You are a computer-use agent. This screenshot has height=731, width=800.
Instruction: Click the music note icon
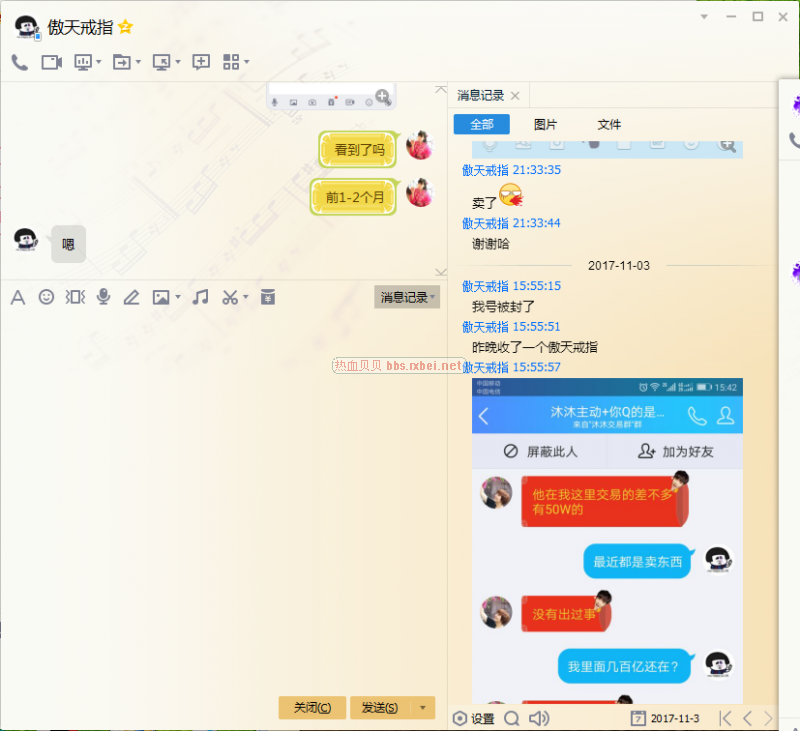click(201, 297)
